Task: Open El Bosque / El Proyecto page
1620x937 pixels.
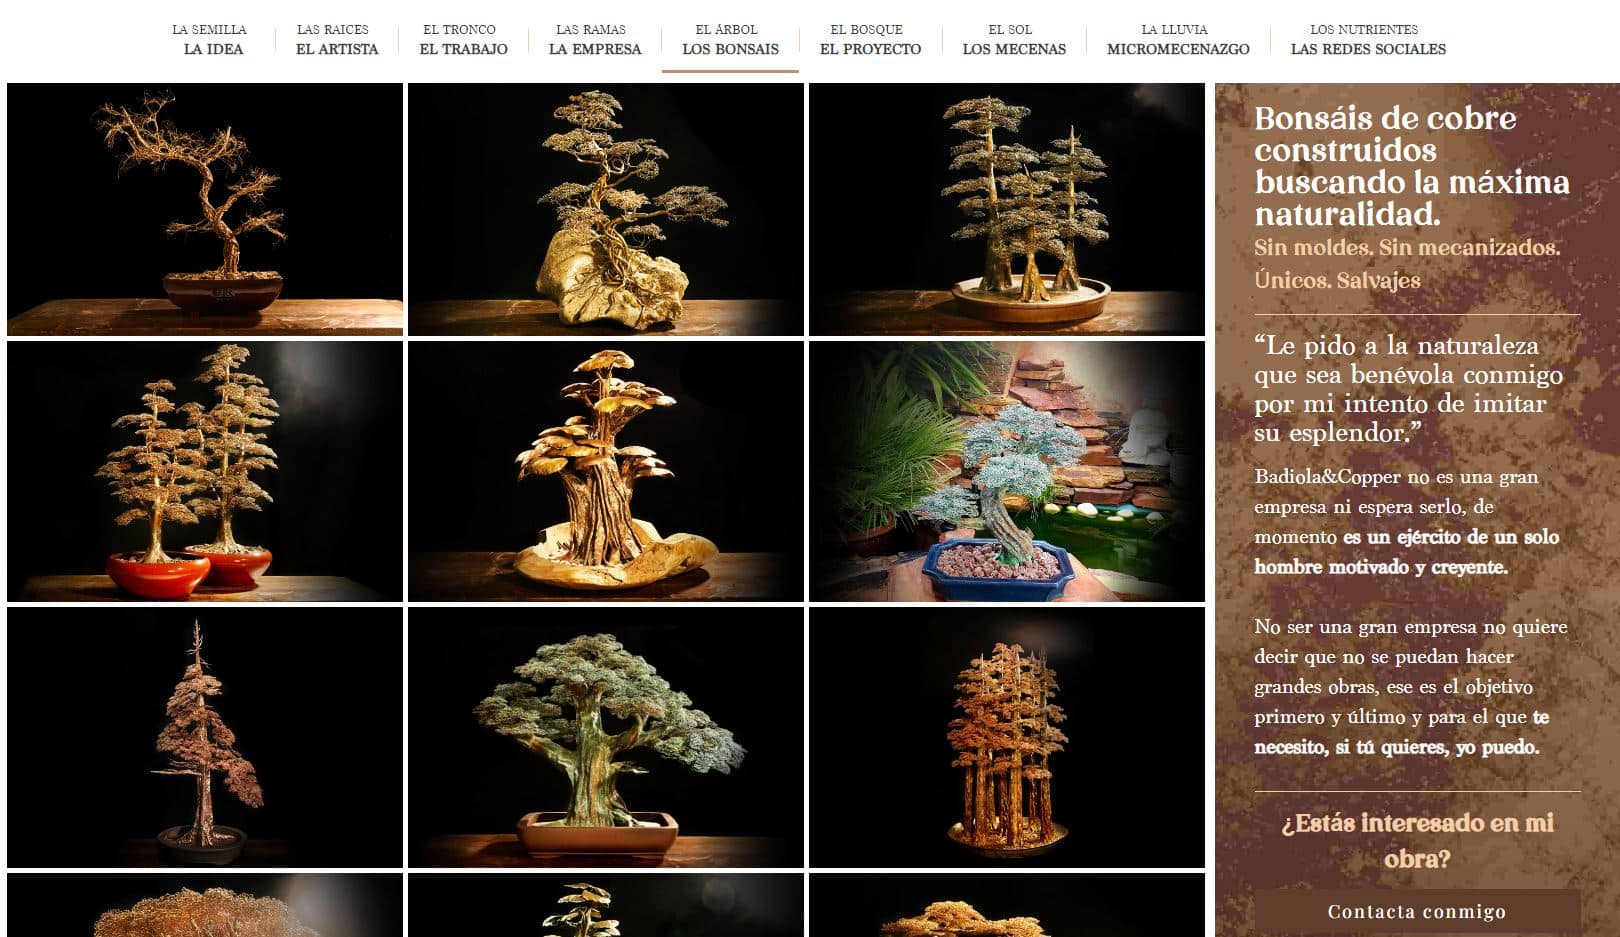Action: pos(870,39)
